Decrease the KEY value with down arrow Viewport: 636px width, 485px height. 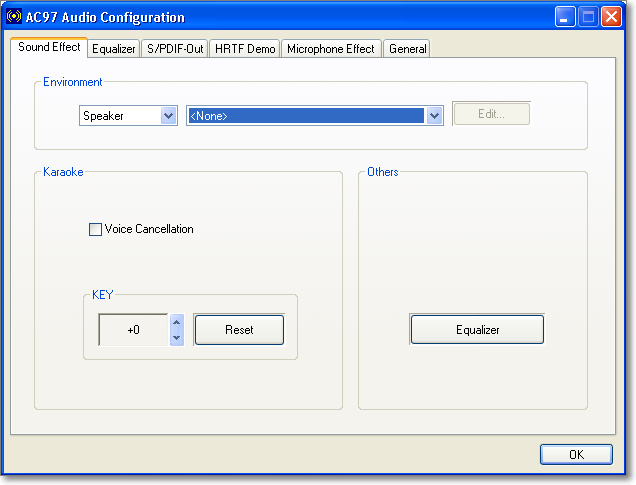coord(176,338)
